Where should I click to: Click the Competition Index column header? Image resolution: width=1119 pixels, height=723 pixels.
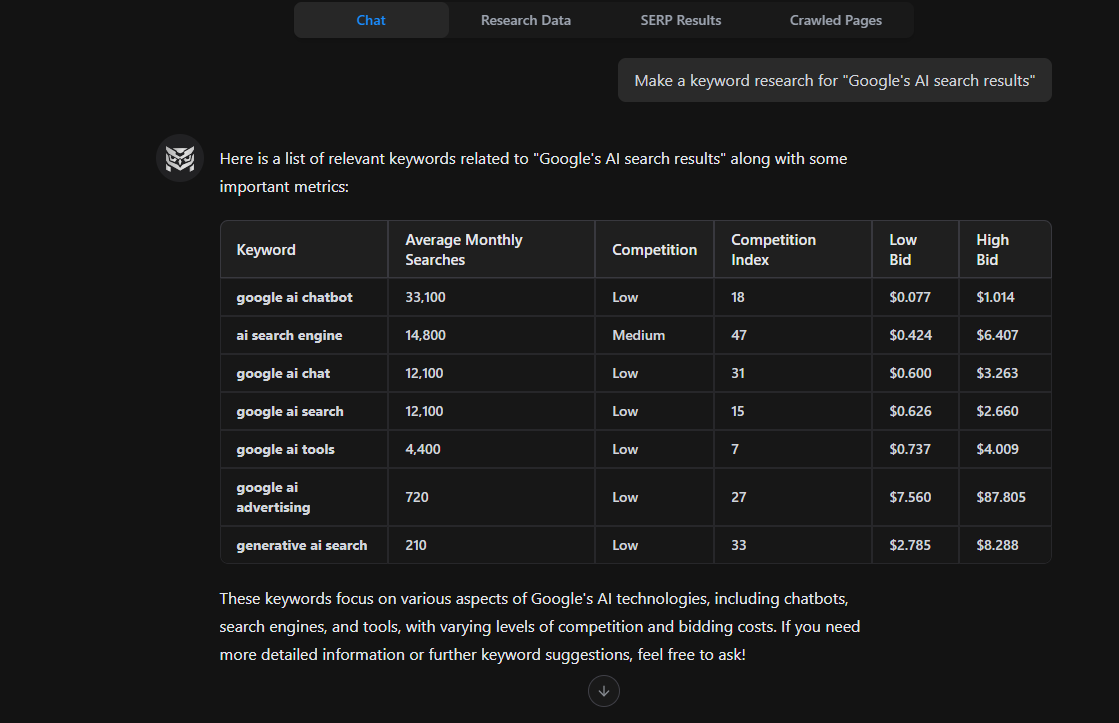coord(773,249)
